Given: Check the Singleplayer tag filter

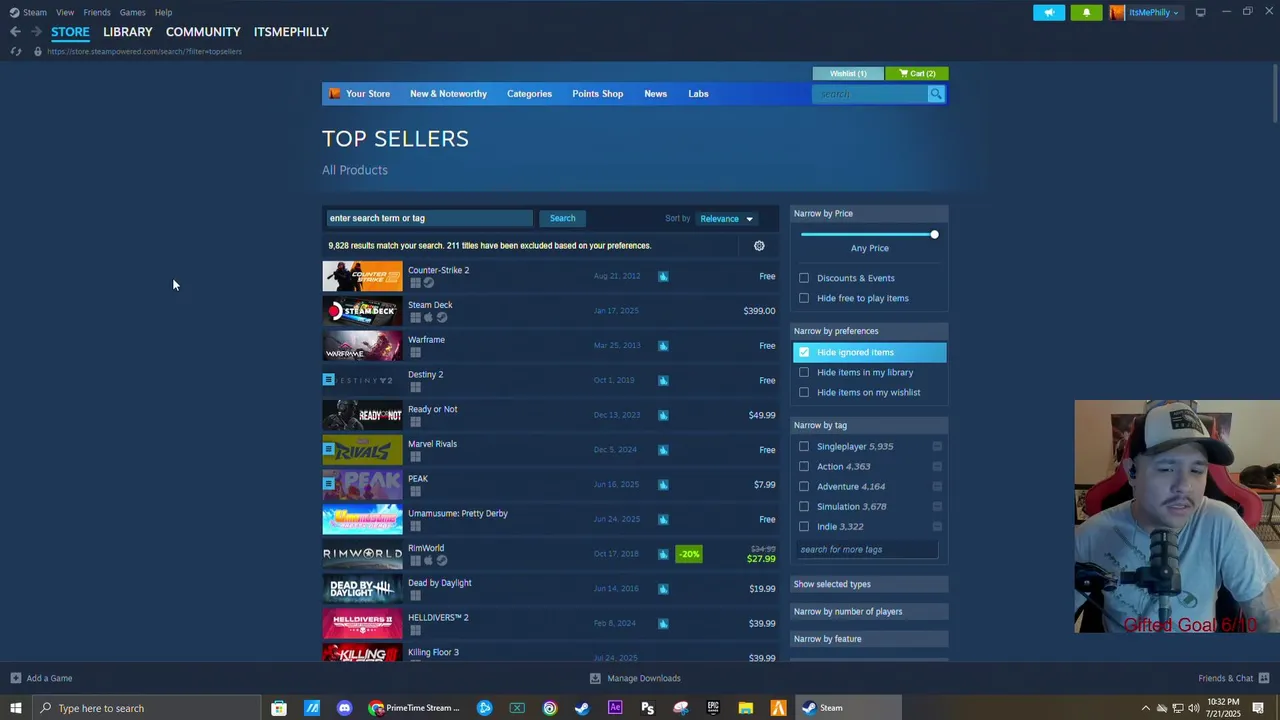Looking at the screenshot, I should [x=804, y=446].
